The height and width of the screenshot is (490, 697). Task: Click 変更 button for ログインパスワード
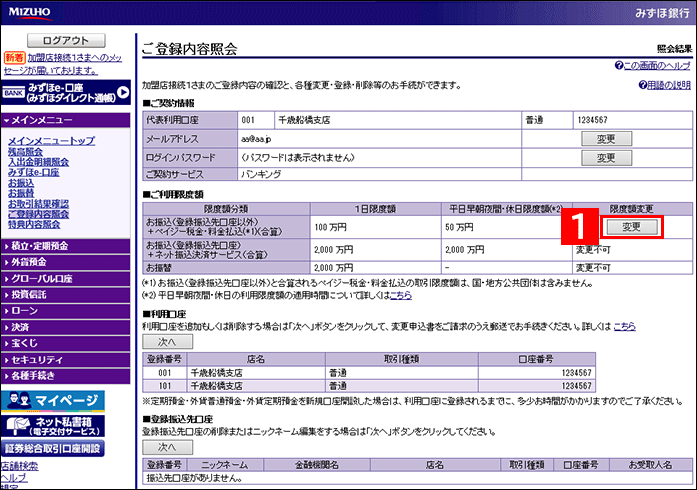click(x=606, y=158)
